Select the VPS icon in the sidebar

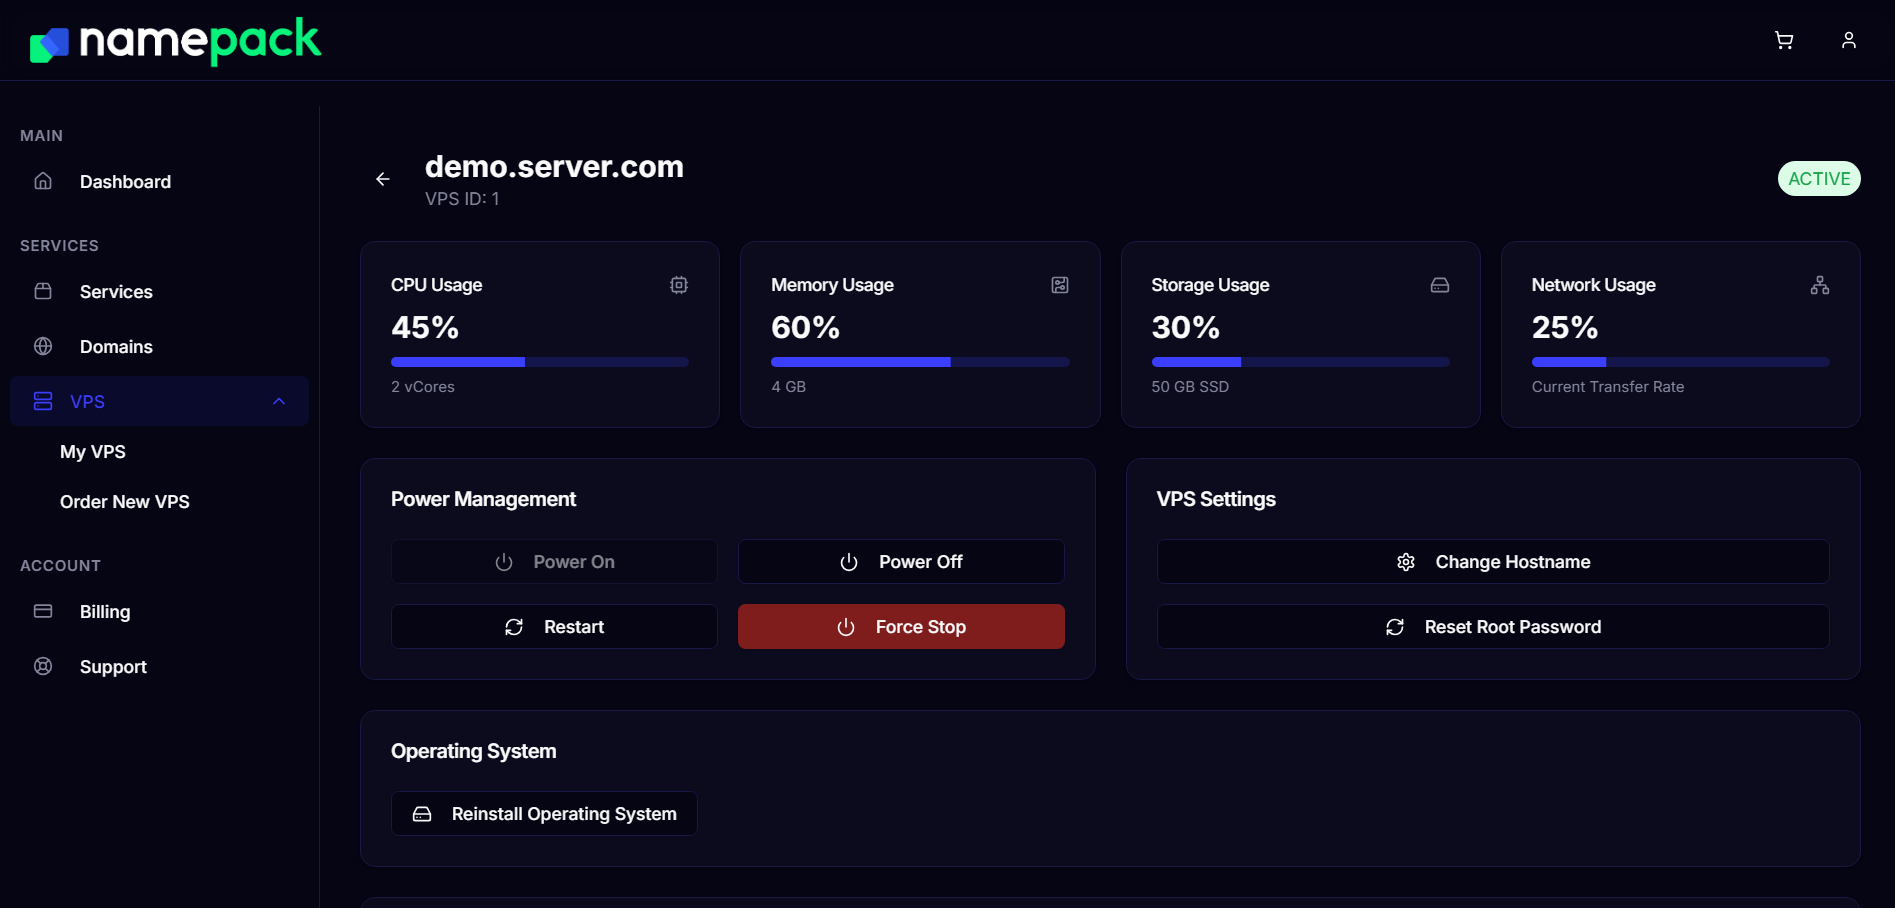[43, 400]
